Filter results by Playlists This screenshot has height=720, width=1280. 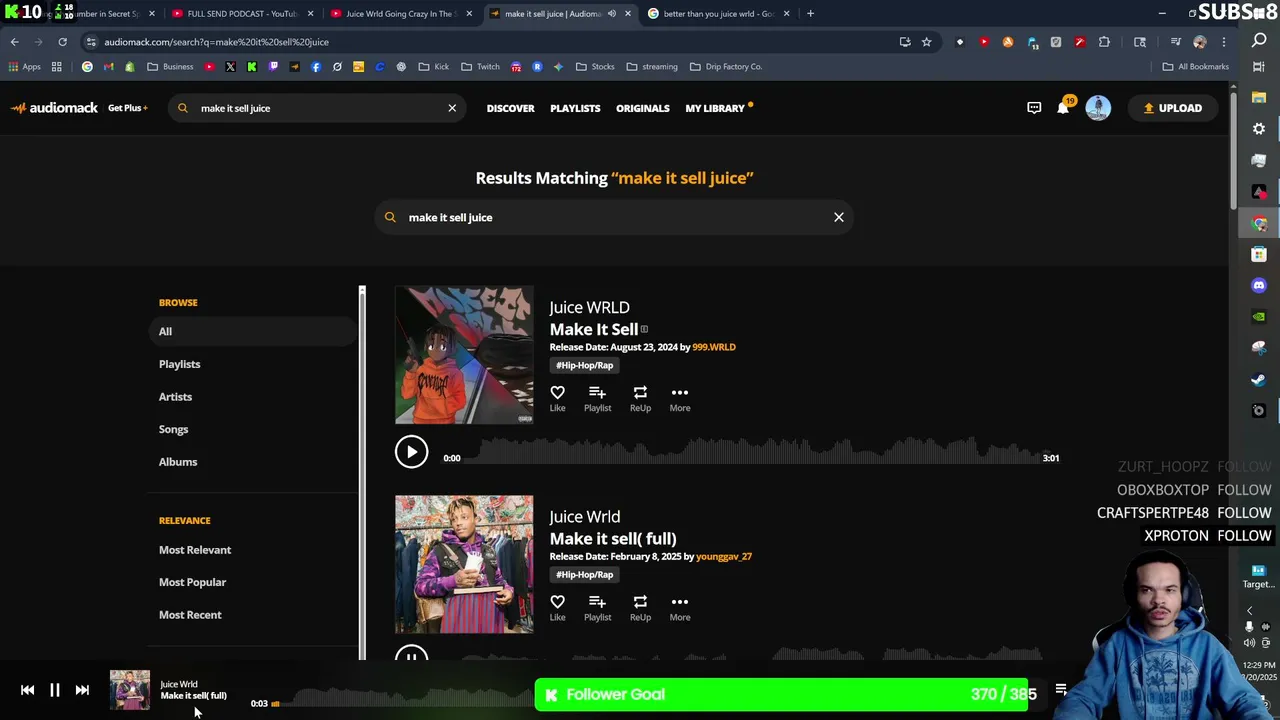coord(179,364)
